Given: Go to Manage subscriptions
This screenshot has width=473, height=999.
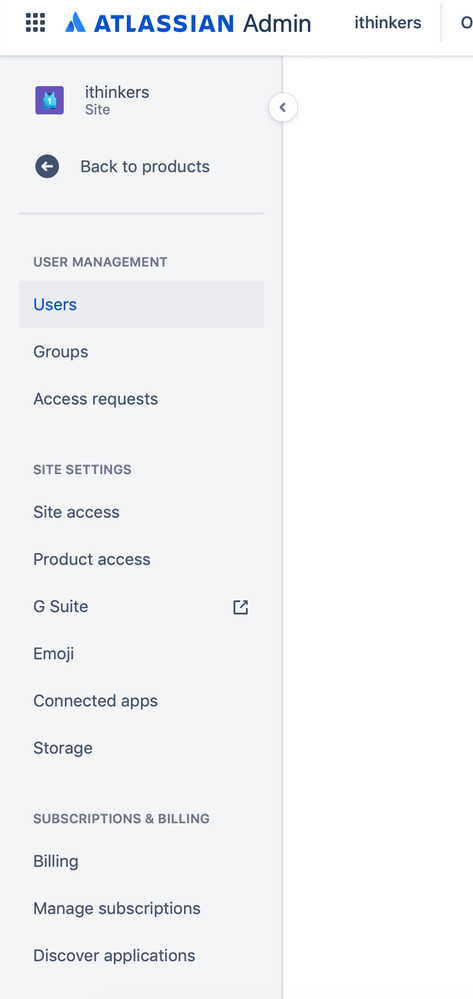Looking at the screenshot, I should click(142, 909).
